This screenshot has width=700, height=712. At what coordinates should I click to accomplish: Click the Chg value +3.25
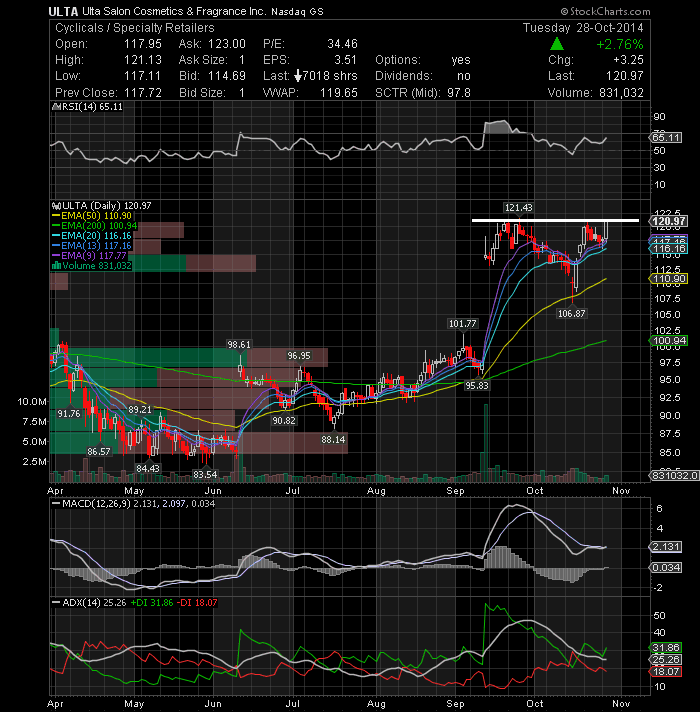[x=628, y=60]
